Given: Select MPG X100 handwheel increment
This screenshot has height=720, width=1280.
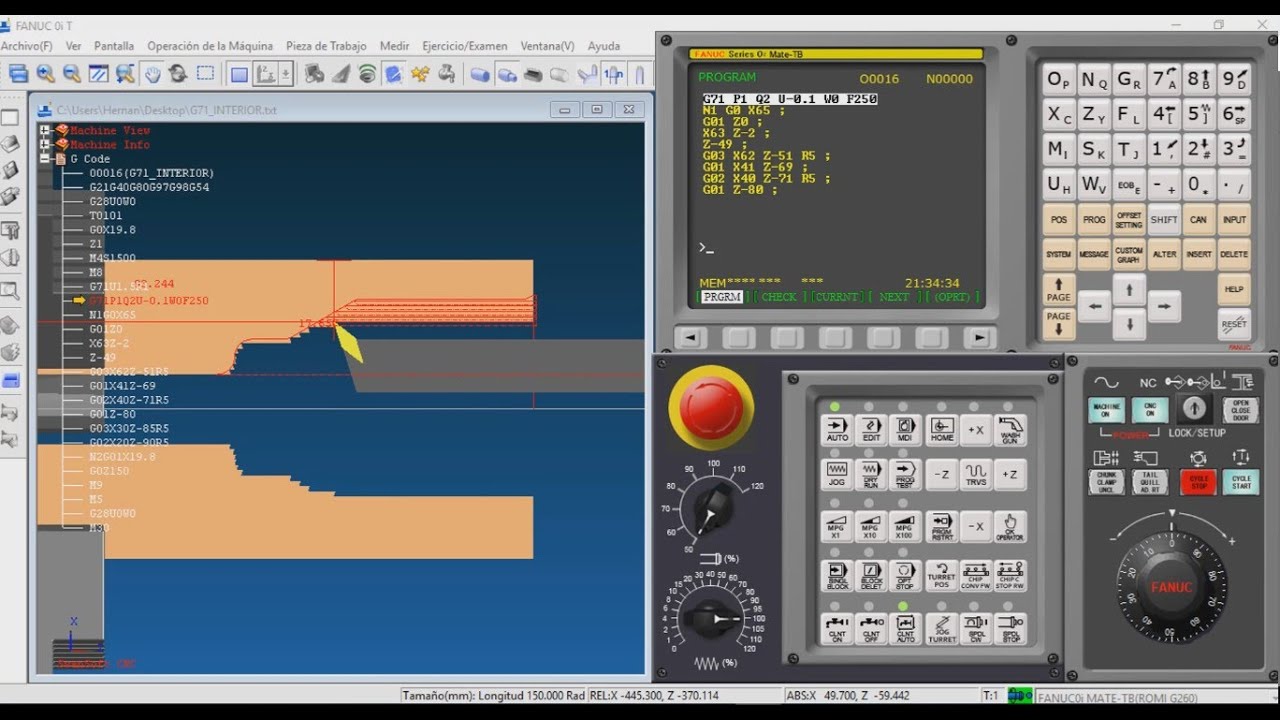Looking at the screenshot, I should click(x=905, y=527).
